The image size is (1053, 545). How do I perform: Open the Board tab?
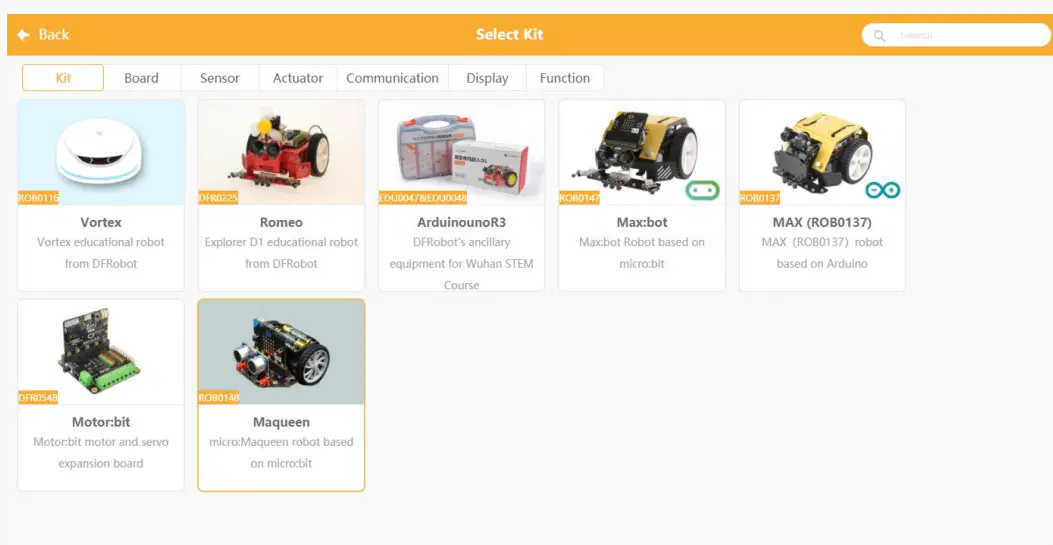tap(142, 78)
